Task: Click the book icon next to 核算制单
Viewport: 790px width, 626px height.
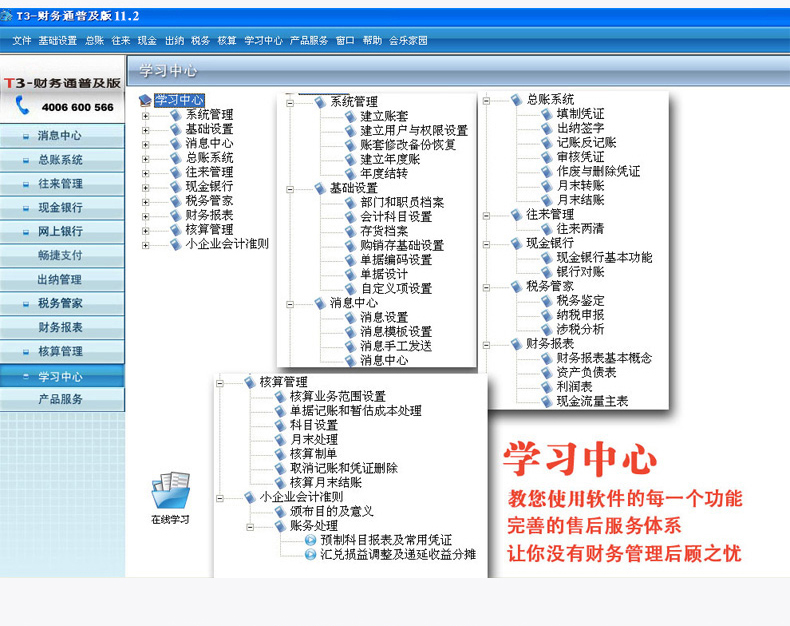Action: [x=281, y=454]
